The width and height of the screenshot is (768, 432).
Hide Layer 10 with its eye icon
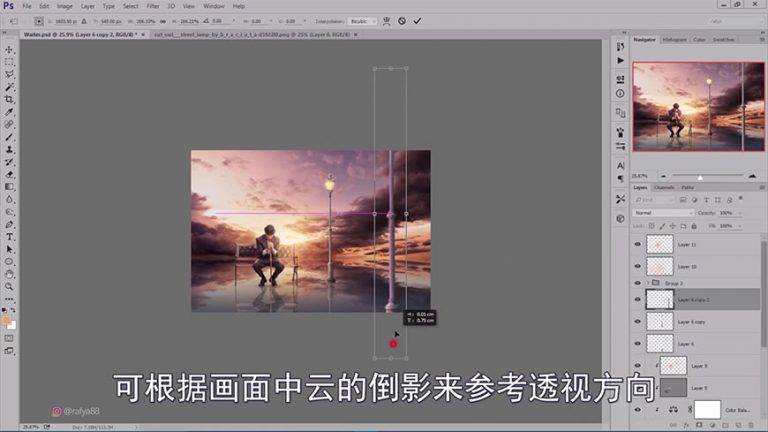pyautogui.click(x=637, y=266)
